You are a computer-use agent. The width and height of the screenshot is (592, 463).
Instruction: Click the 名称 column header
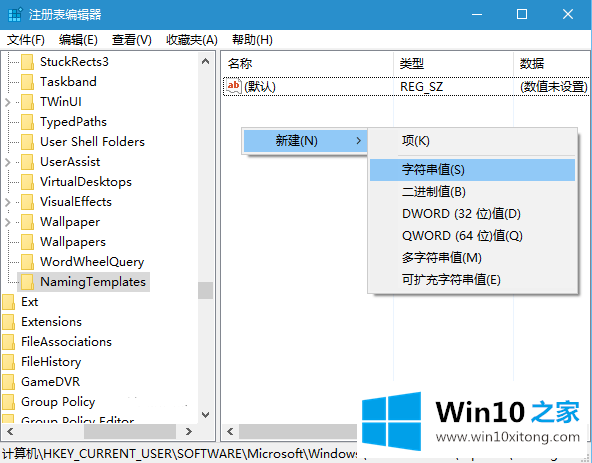coord(307,63)
